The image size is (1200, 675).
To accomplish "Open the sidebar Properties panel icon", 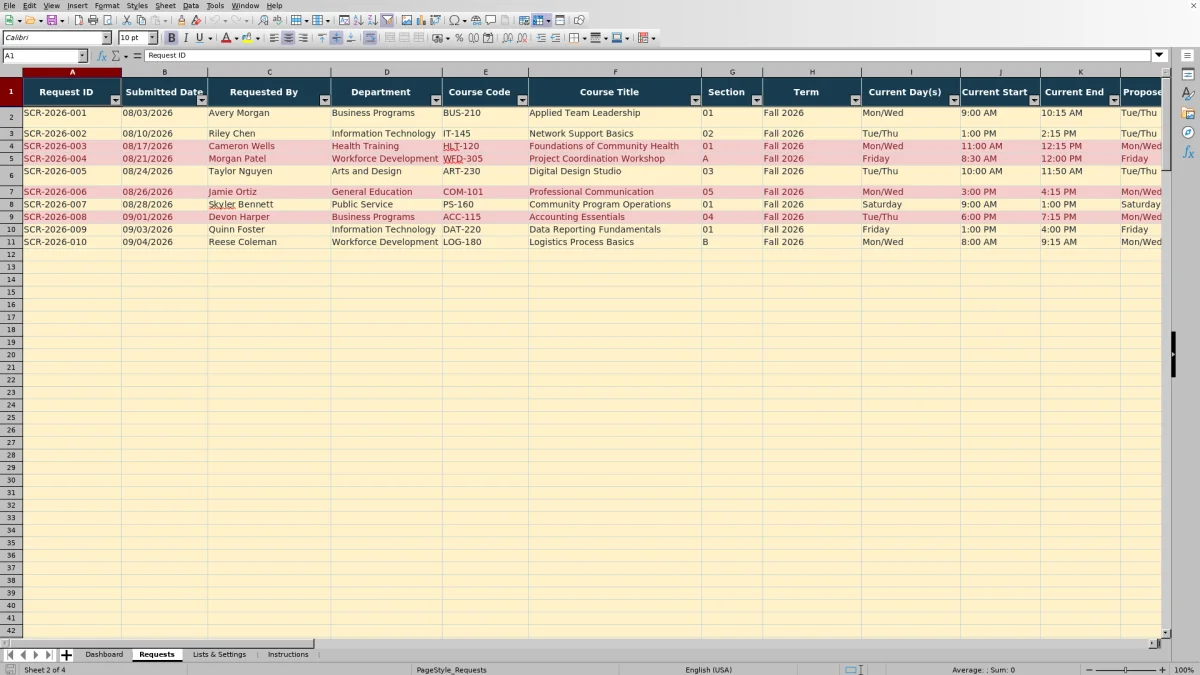I will tap(1188, 75).
